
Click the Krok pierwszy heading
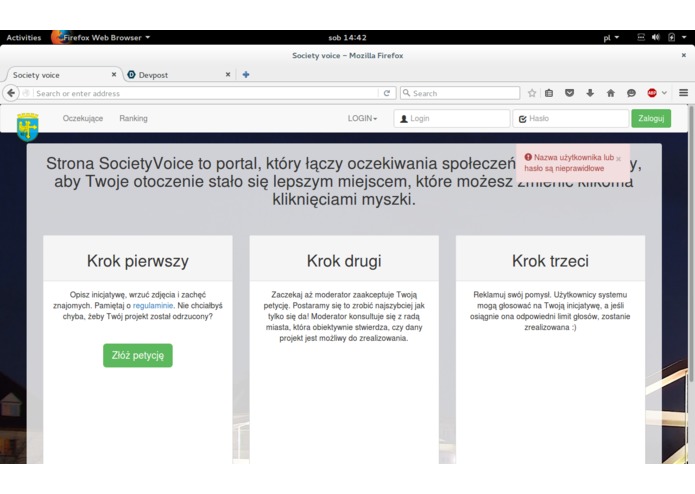(138, 261)
